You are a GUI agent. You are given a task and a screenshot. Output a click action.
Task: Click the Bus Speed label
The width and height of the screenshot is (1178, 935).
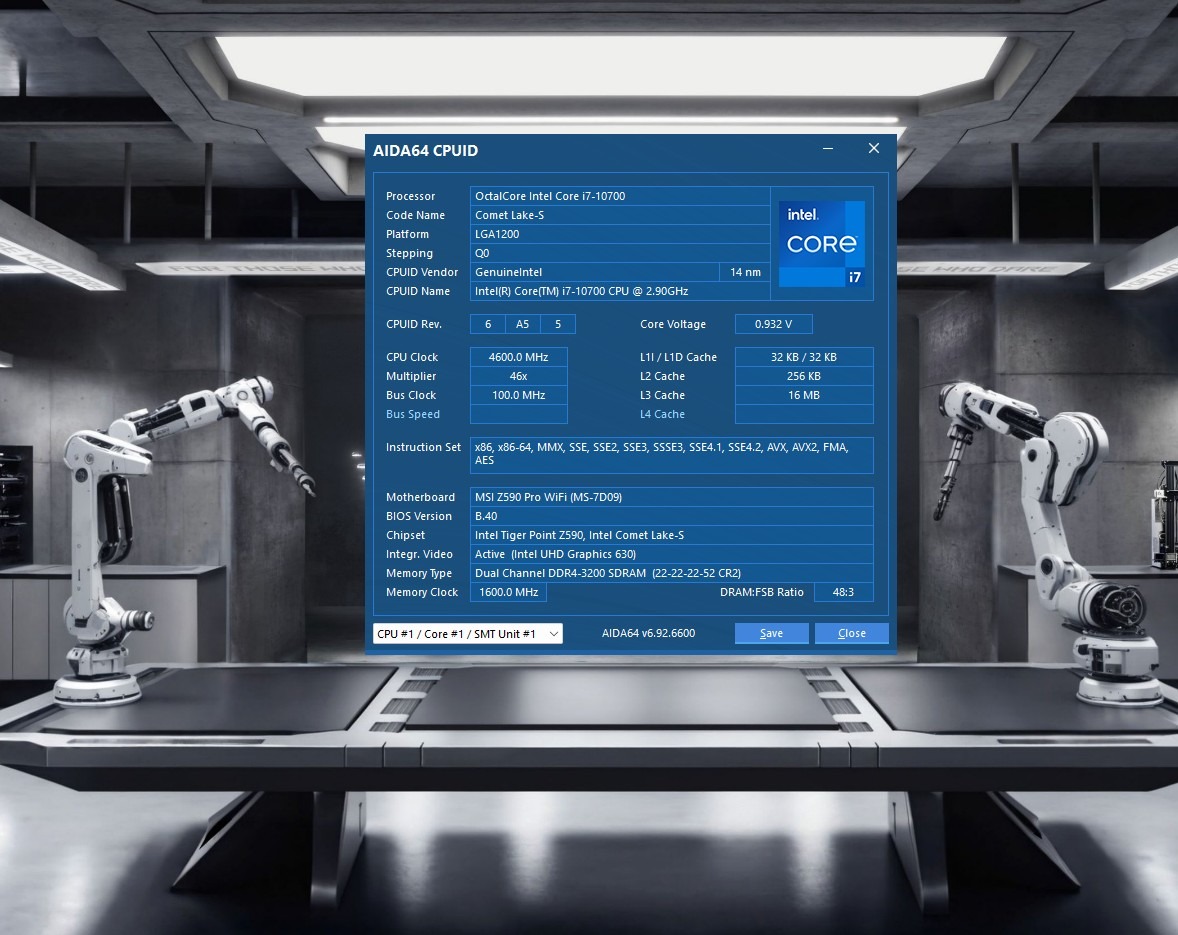coord(413,415)
